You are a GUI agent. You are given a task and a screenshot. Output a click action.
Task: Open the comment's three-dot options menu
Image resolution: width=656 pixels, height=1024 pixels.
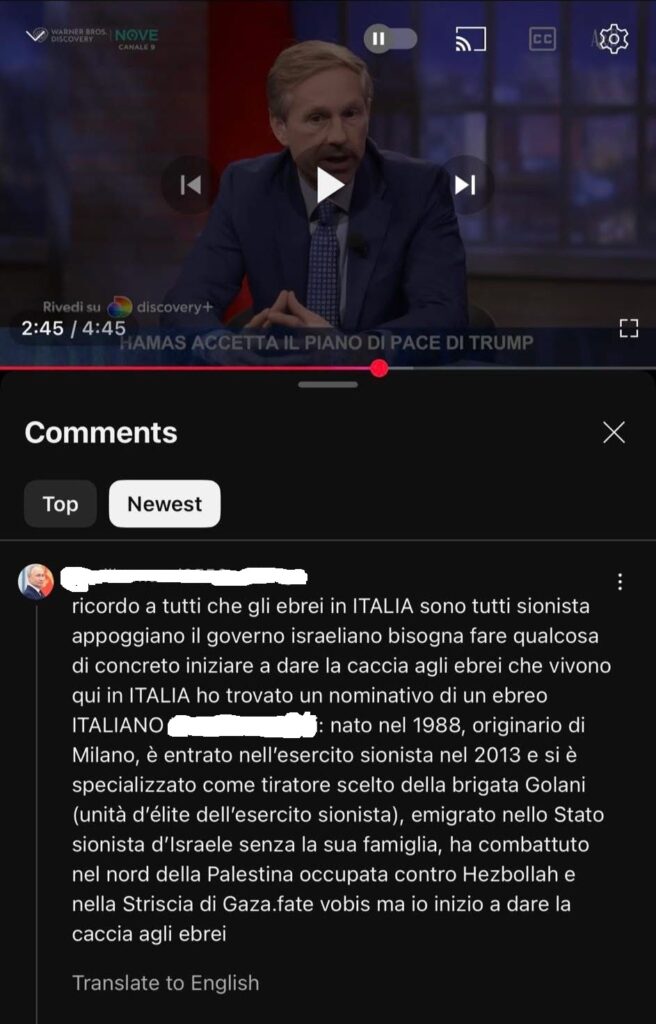click(619, 582)
